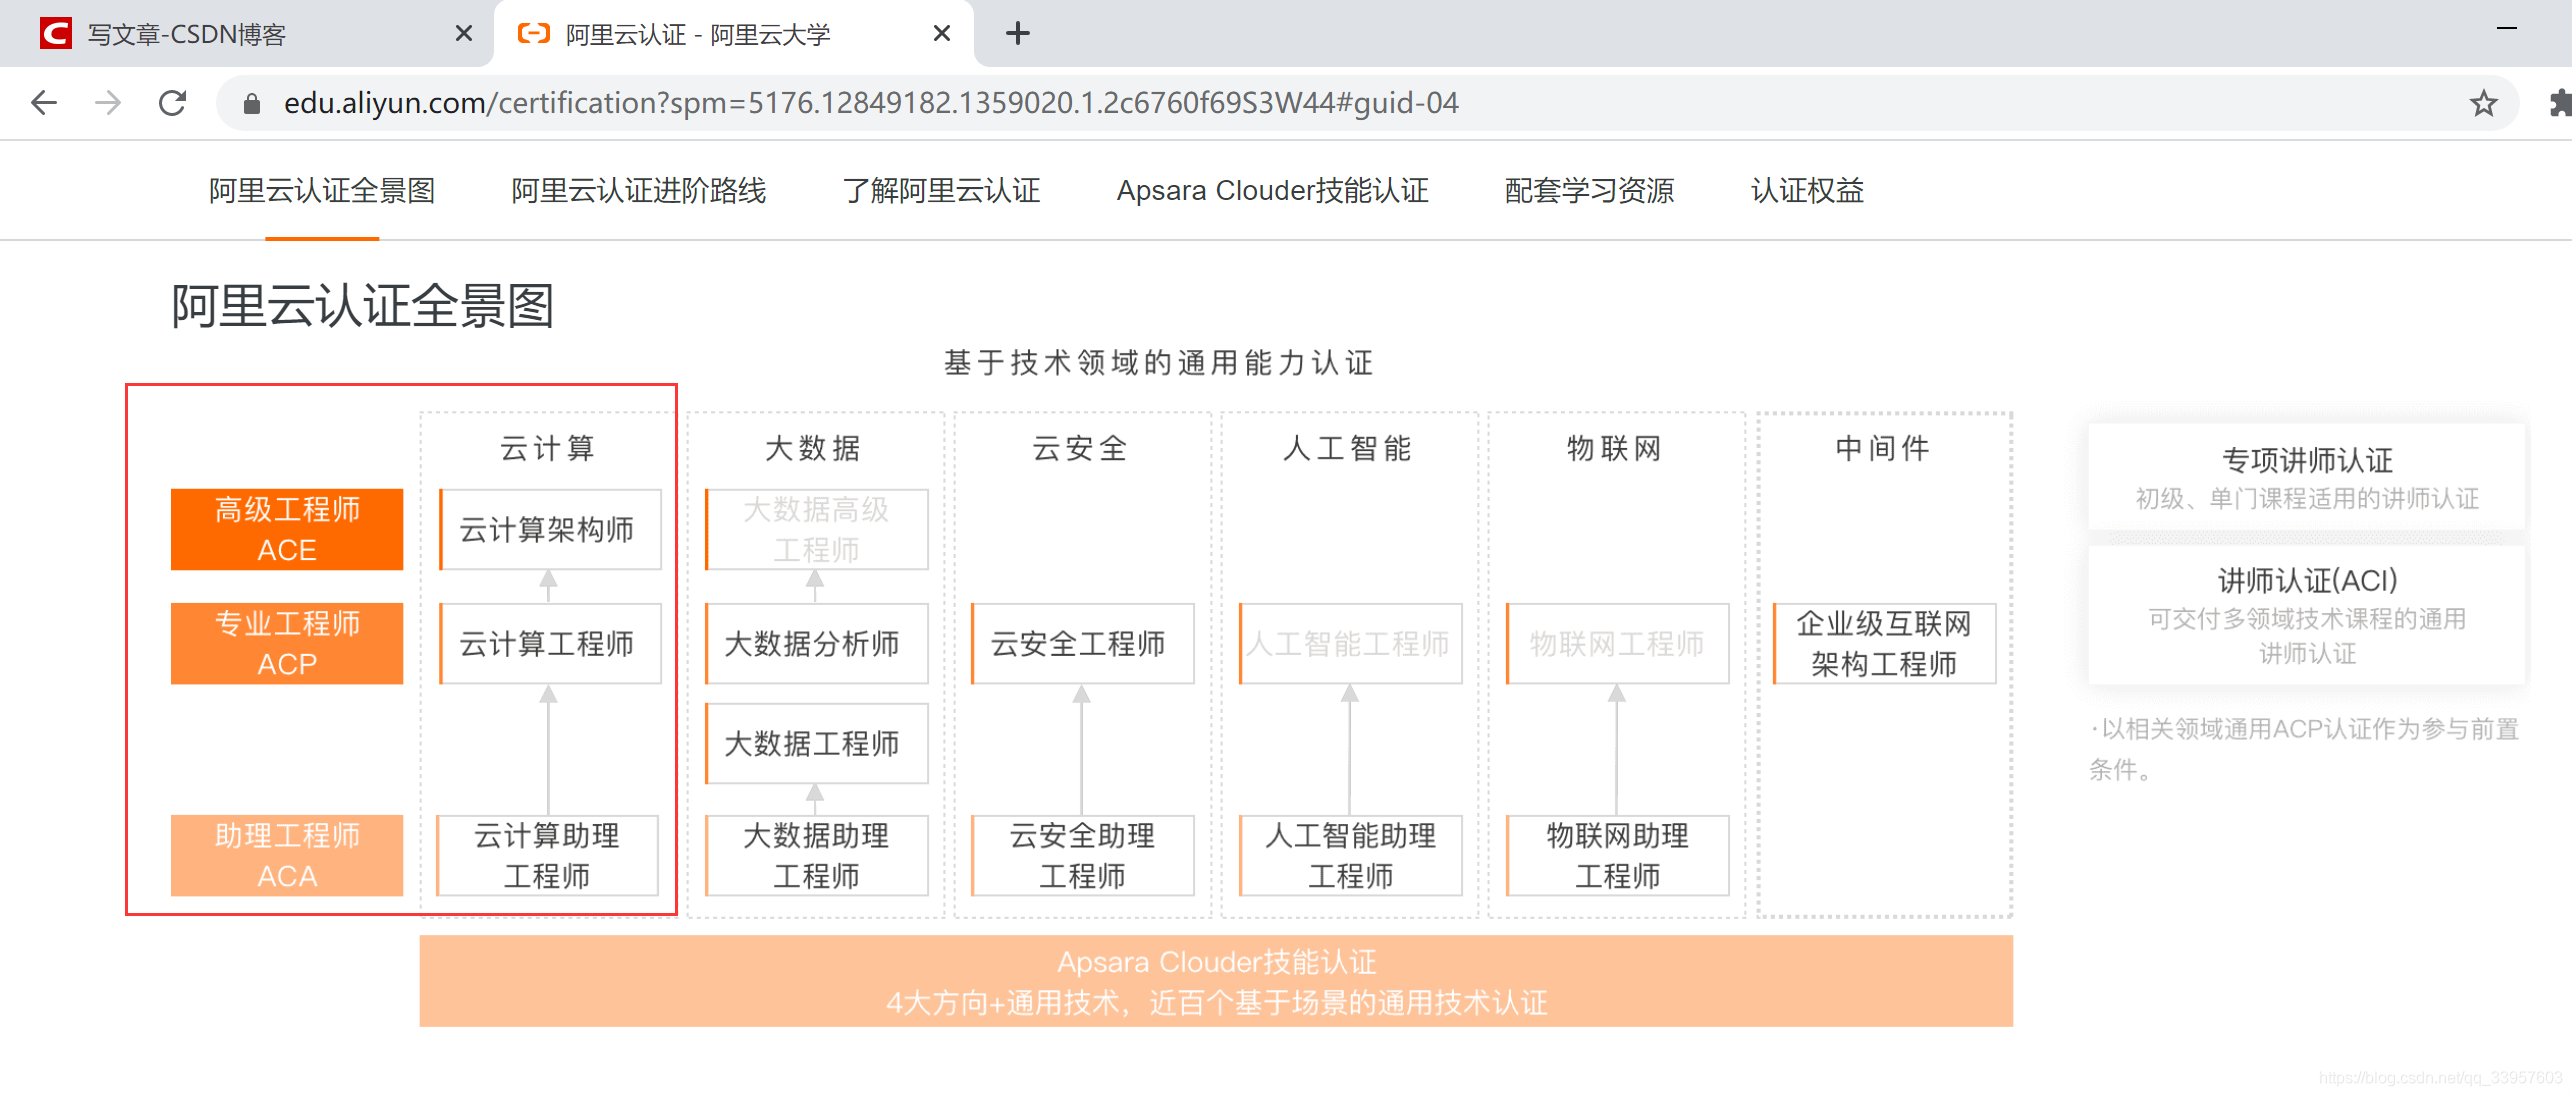Select the 云计算工程师 certification box

coord(550,643)
